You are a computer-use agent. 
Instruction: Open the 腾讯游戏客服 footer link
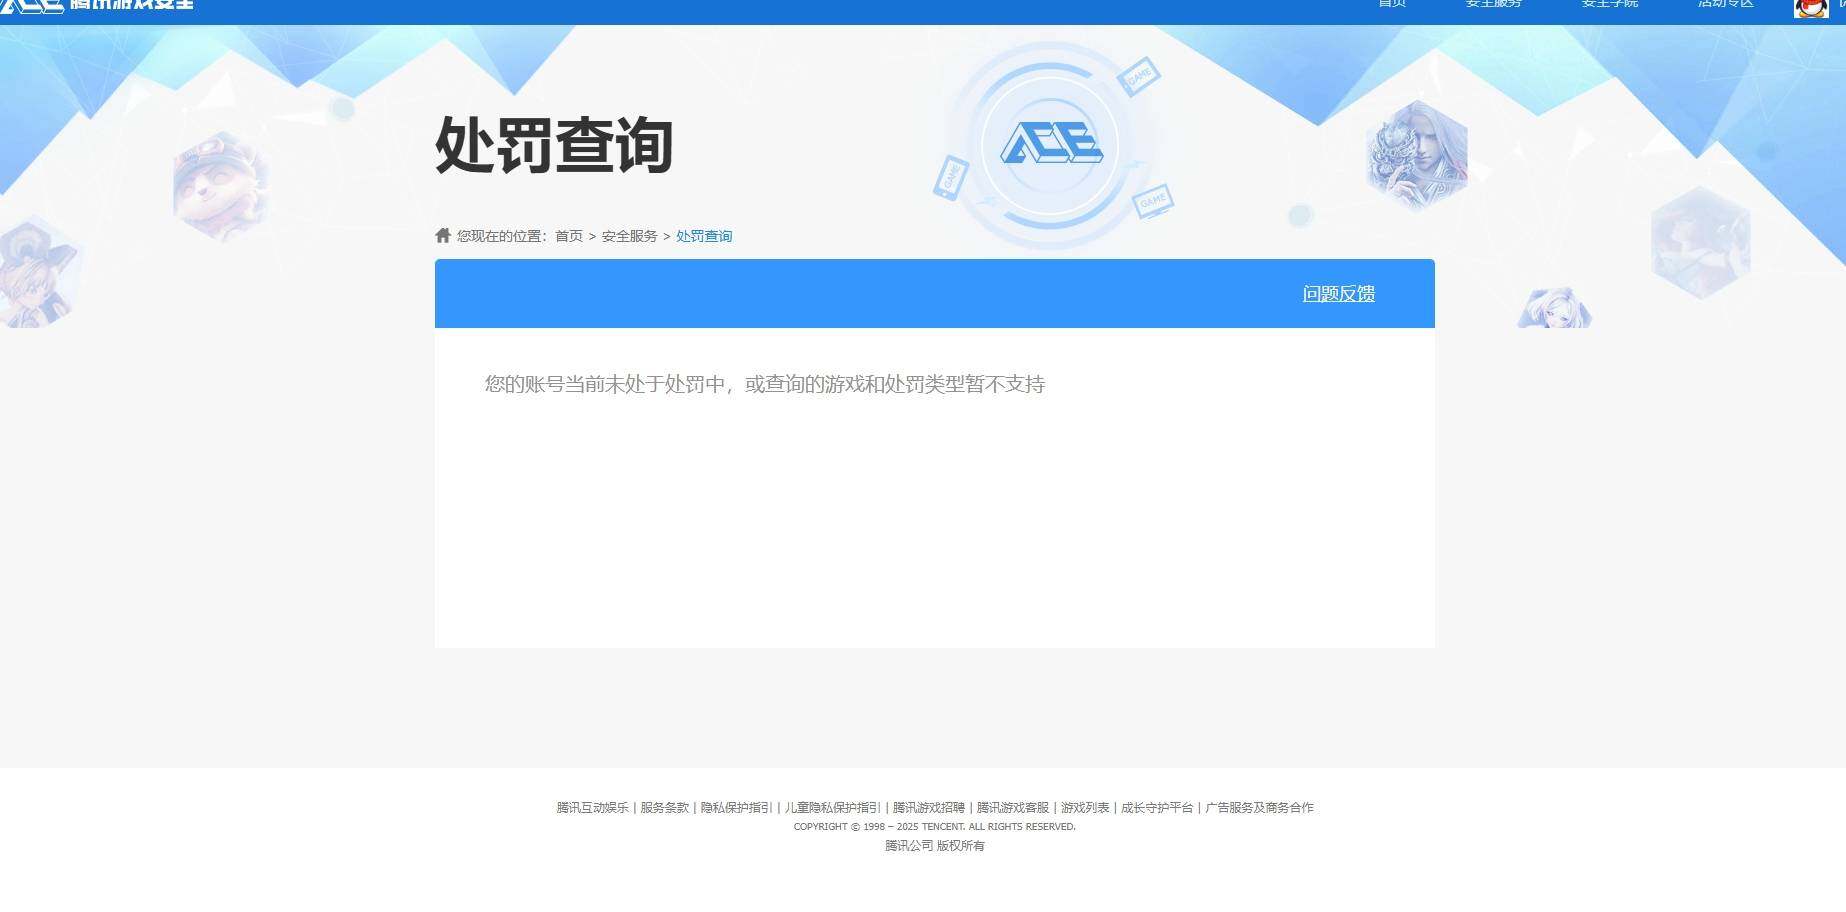coord(1013,808)
